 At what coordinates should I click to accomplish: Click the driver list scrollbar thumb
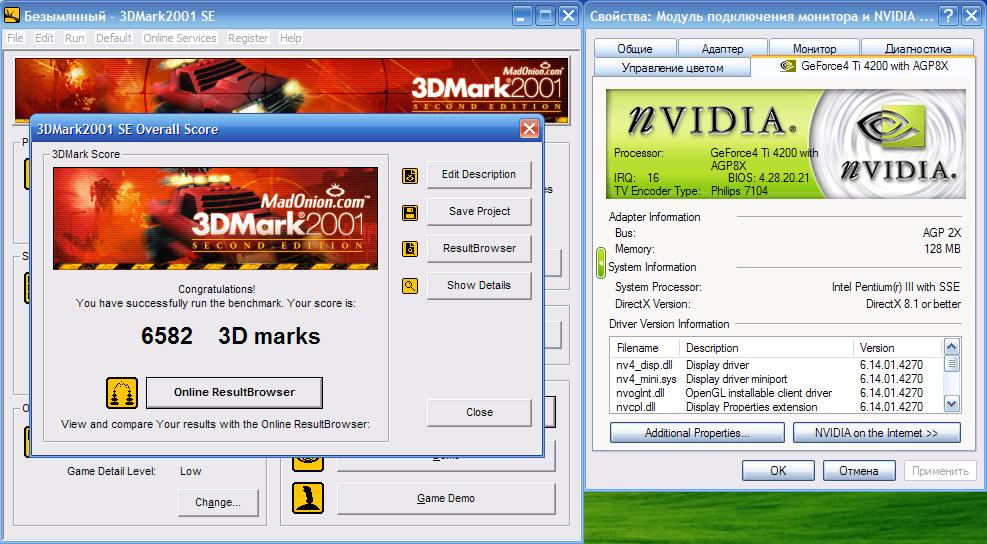951,363
